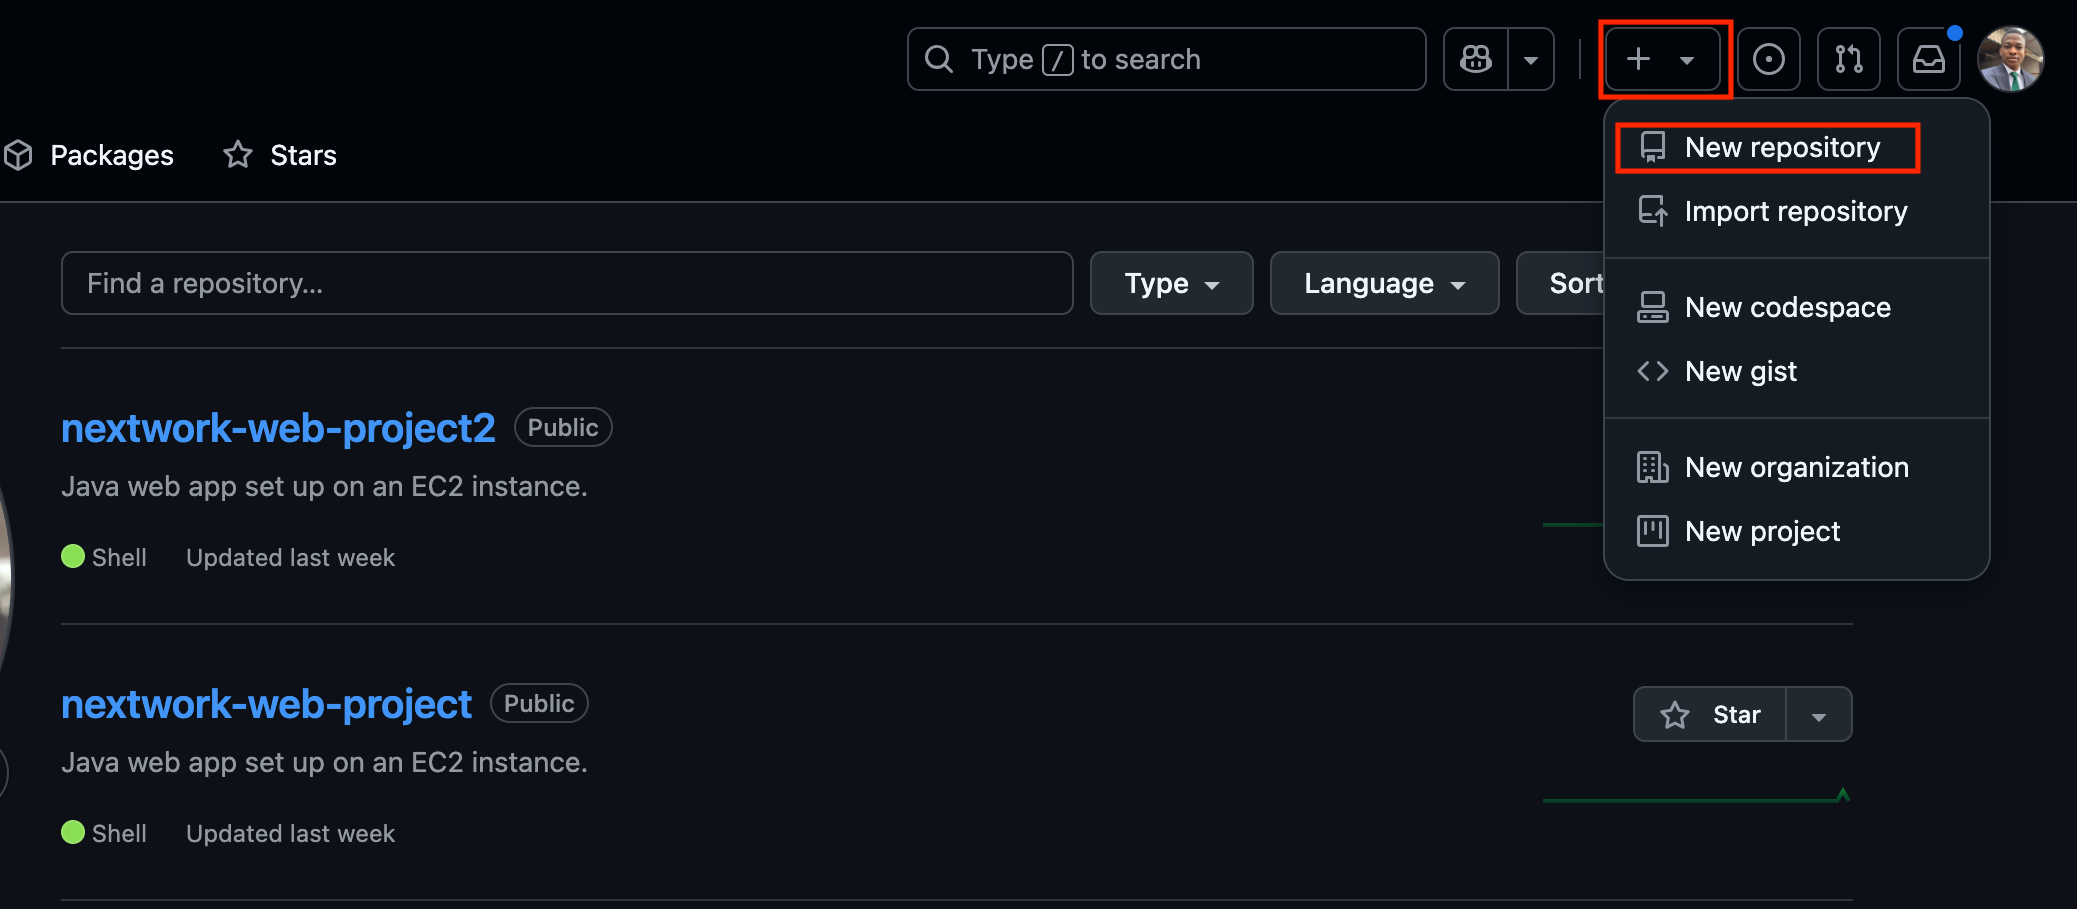Viewport: 2077px width, 909px height.
Task: Click the Stars tab star icon
Action: click(238, 154)
